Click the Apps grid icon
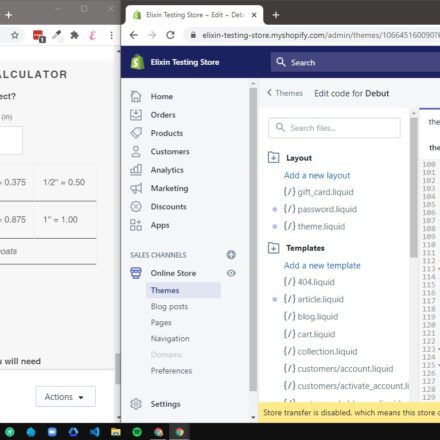 coord(136,225)
